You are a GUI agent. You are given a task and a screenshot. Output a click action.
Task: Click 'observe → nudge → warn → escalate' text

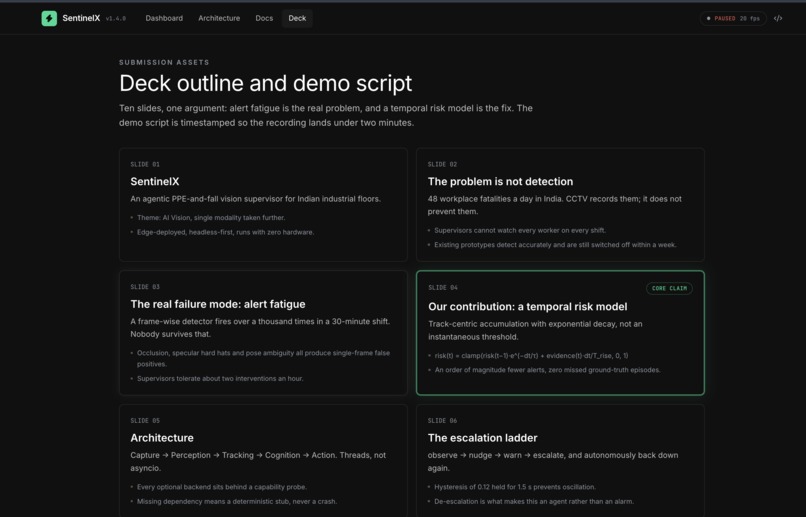553,461
